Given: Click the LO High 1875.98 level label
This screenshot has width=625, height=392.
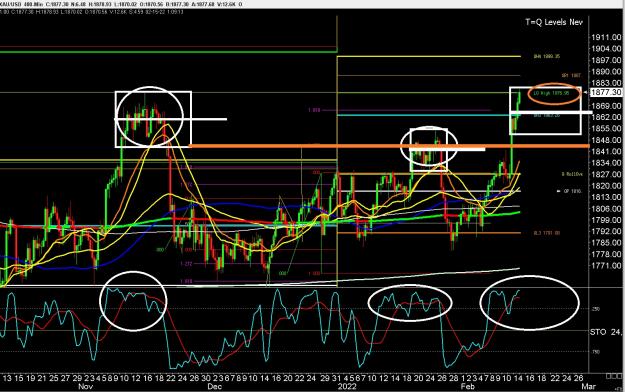Looking at the screenshot, I should [x=551, y=93].
